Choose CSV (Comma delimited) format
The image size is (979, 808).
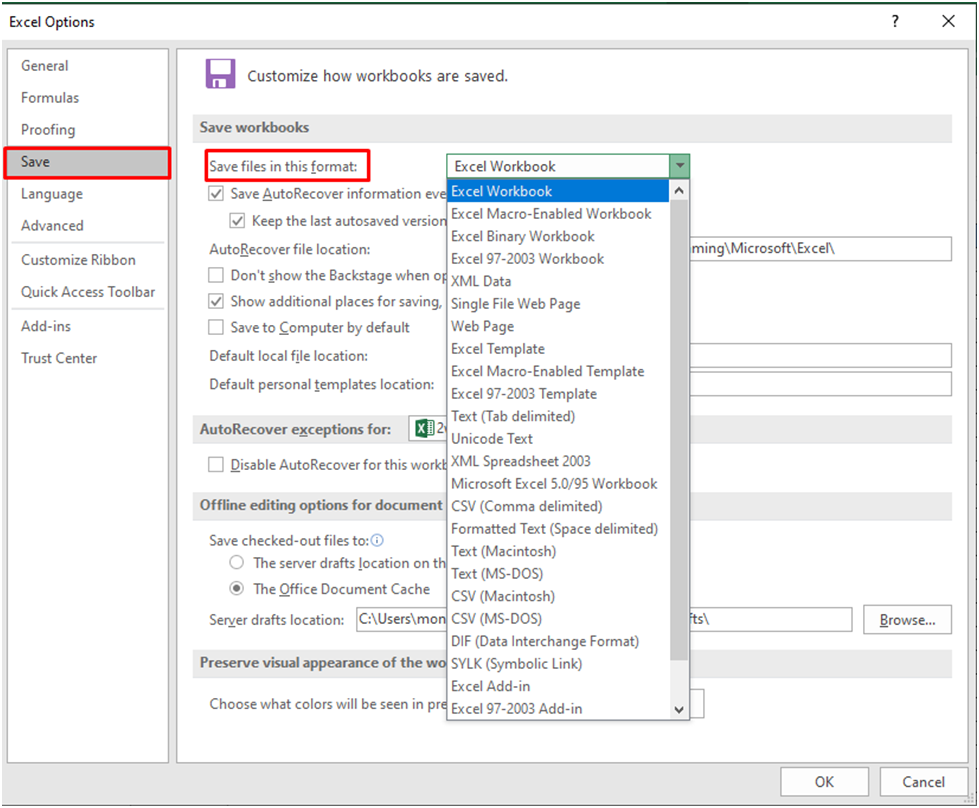tap(527, 506)
